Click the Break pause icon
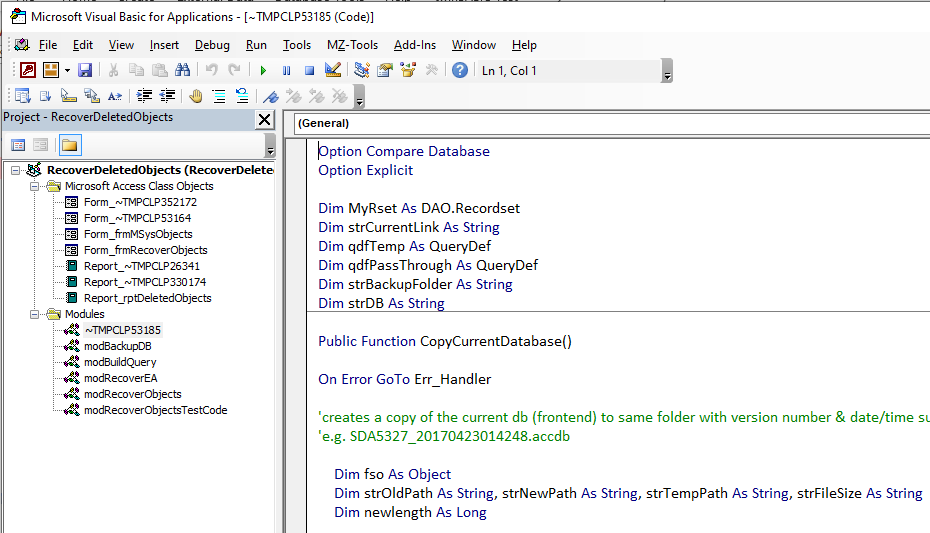Viewport: 930px width, 533px height. pos(286,71)
